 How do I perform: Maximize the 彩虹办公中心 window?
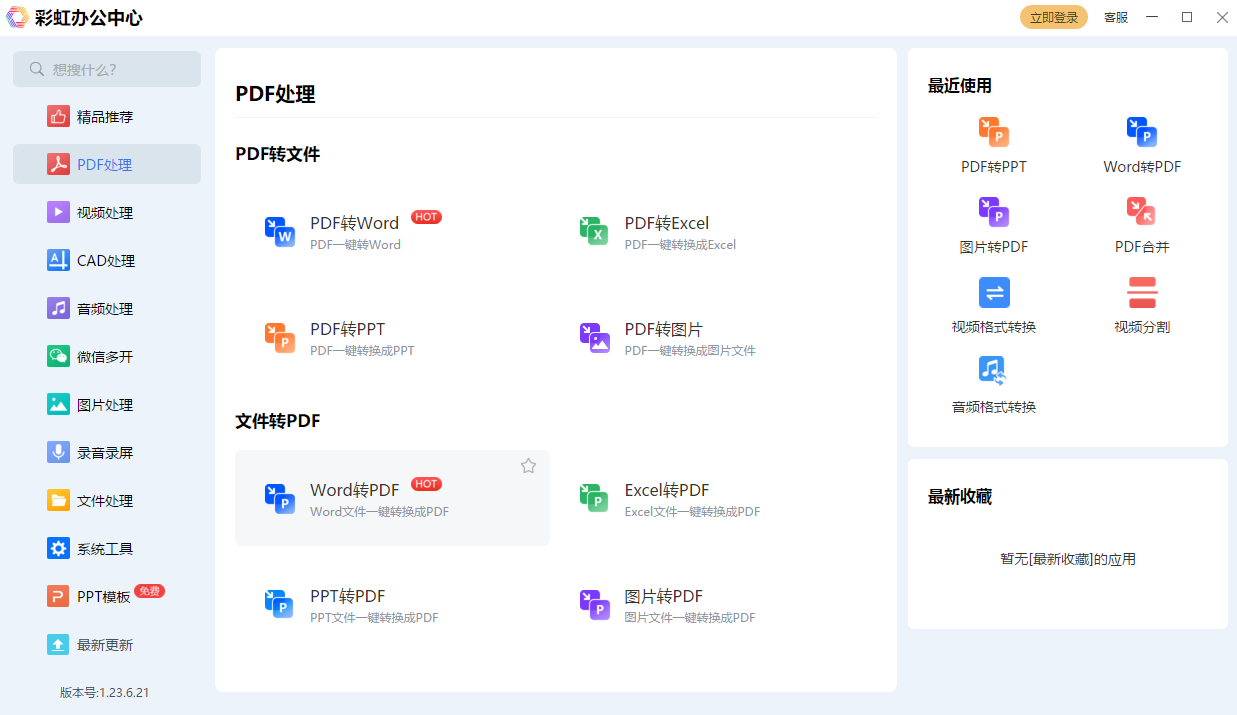point(1187,17)
